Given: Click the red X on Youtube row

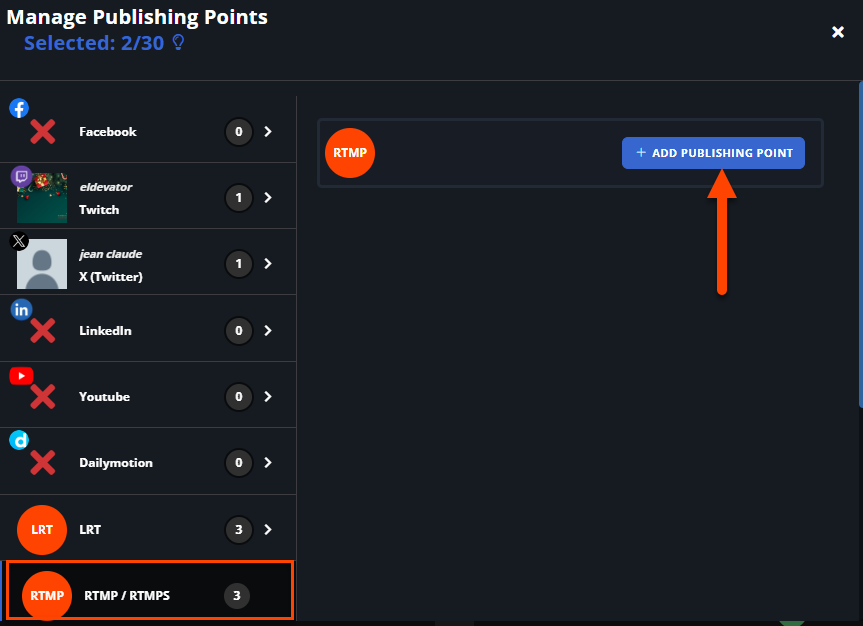Looking at the screenshot, I should point(42,396).
